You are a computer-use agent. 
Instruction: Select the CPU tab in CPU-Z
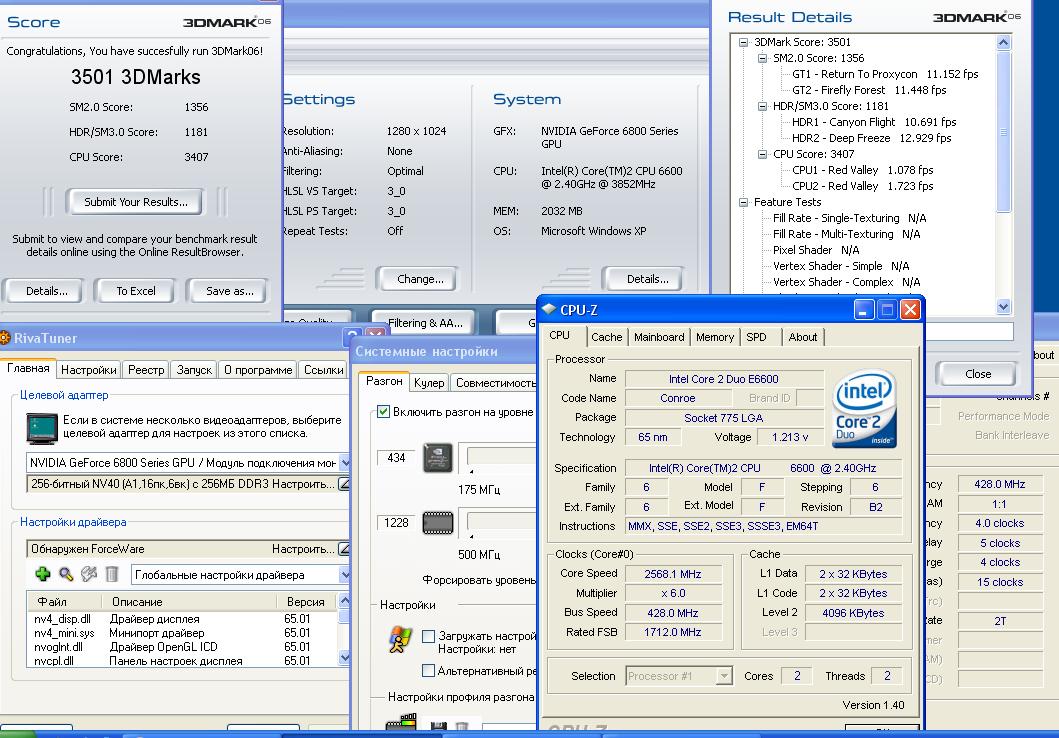click(x=559, y=336)
